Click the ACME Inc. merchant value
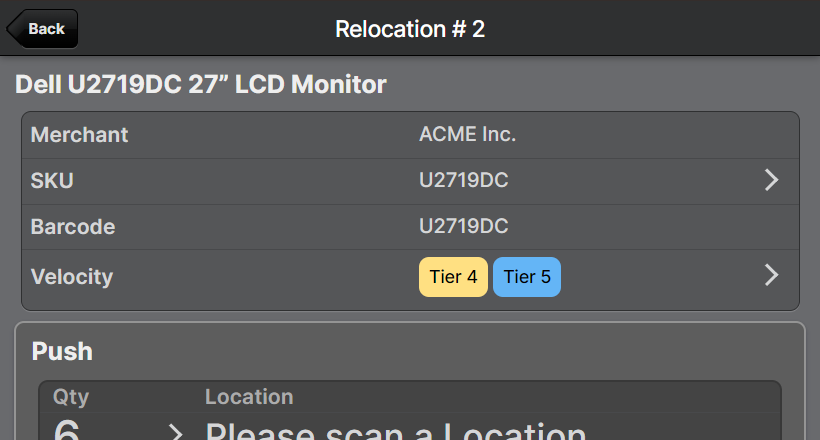The height and width of the screenshot is (440, 820). (467, 134)
